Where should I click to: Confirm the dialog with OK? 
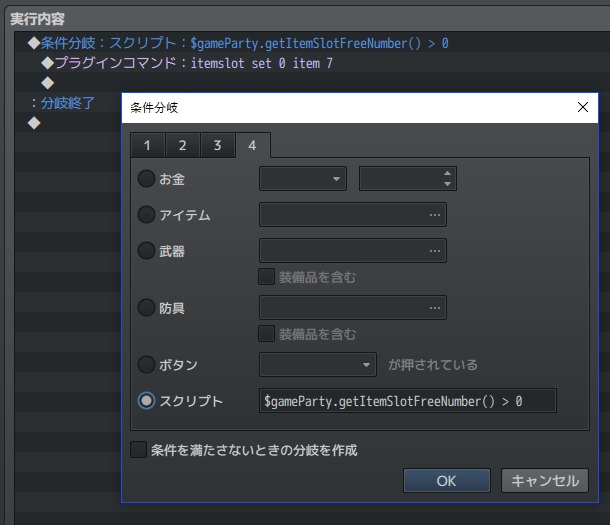coord(447,481)
